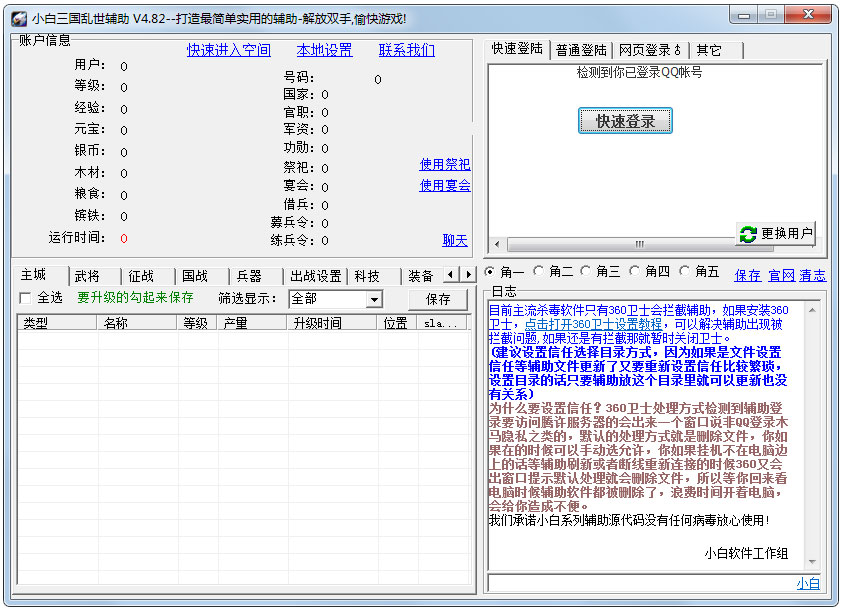Open the 网页登录 tab
This screenshot has width=843, height=610.
tap(649, 50)
